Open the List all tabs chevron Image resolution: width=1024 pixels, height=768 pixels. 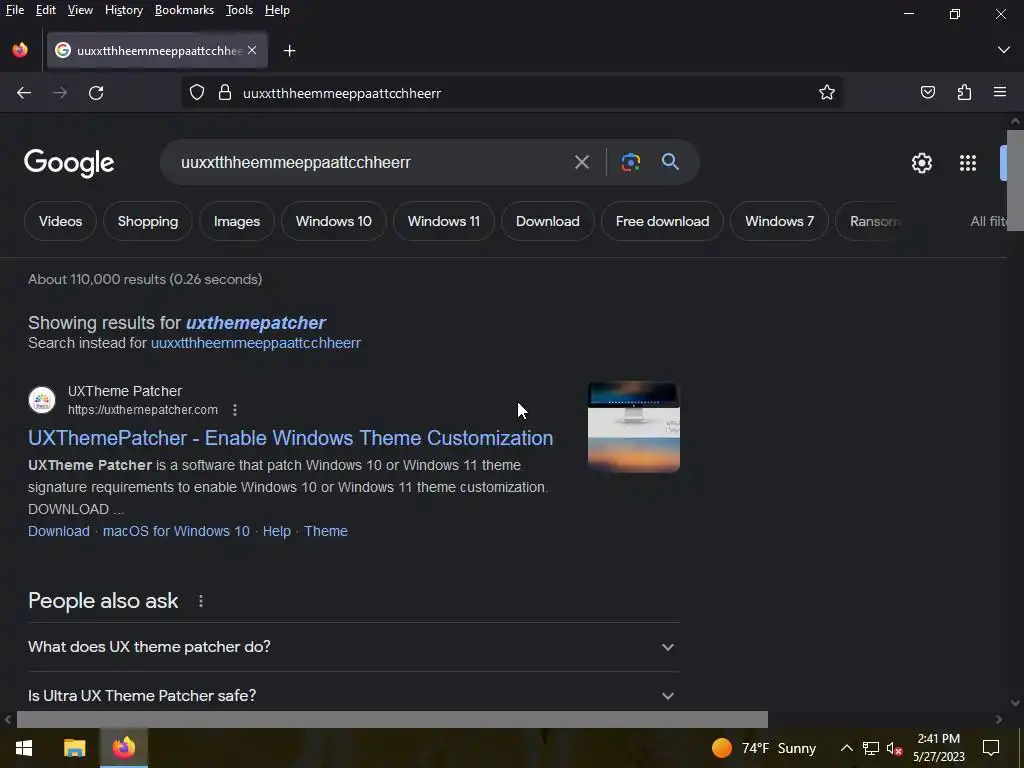pyautogui.click(x=1004, y=50)
